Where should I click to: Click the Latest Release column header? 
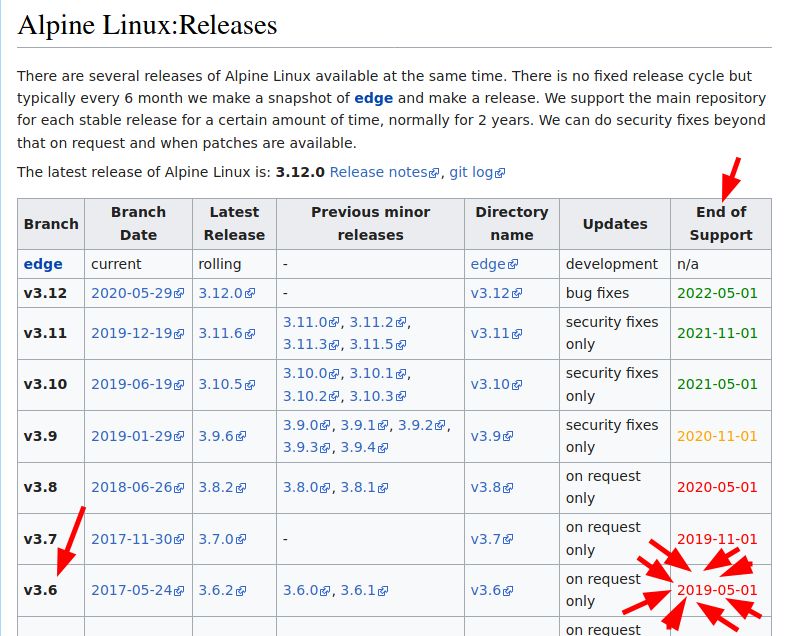pos(234,224)
